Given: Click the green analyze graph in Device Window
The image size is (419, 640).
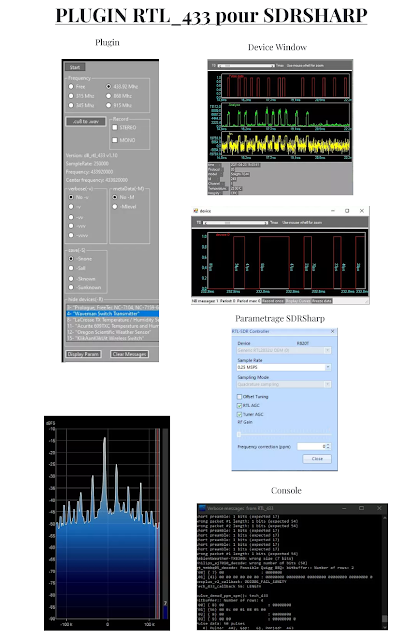Looking at the screenshot, I should coord(285,116).
